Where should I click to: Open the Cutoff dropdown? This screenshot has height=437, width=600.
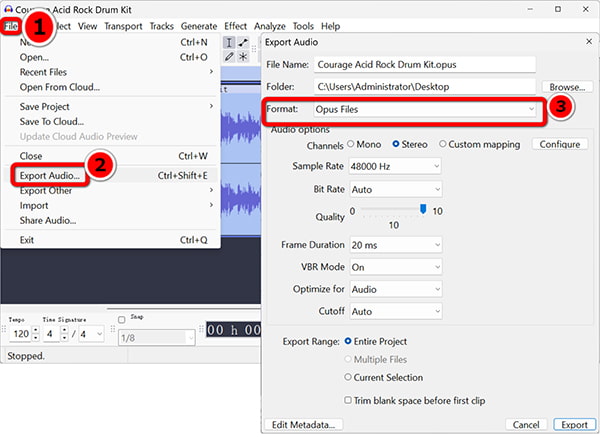pyautogui.click(x=395, y=311)
